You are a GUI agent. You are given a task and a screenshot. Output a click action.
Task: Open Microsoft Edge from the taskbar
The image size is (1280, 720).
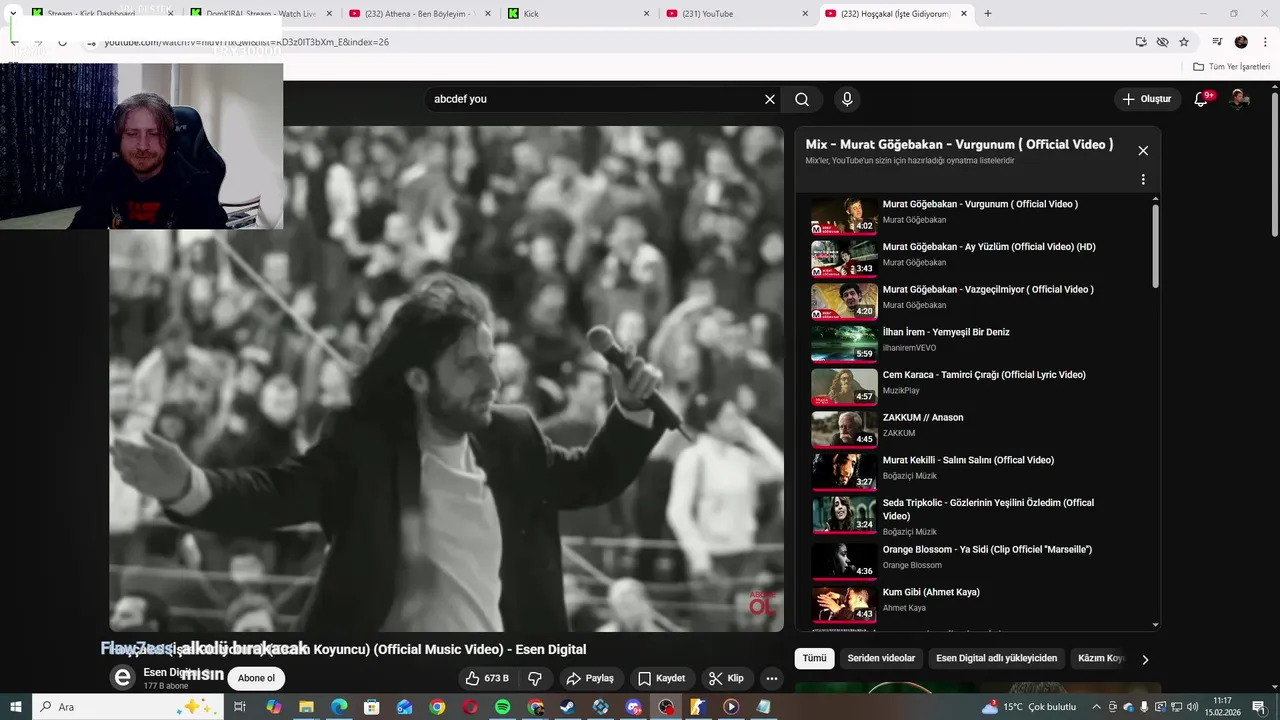(339, 707)
